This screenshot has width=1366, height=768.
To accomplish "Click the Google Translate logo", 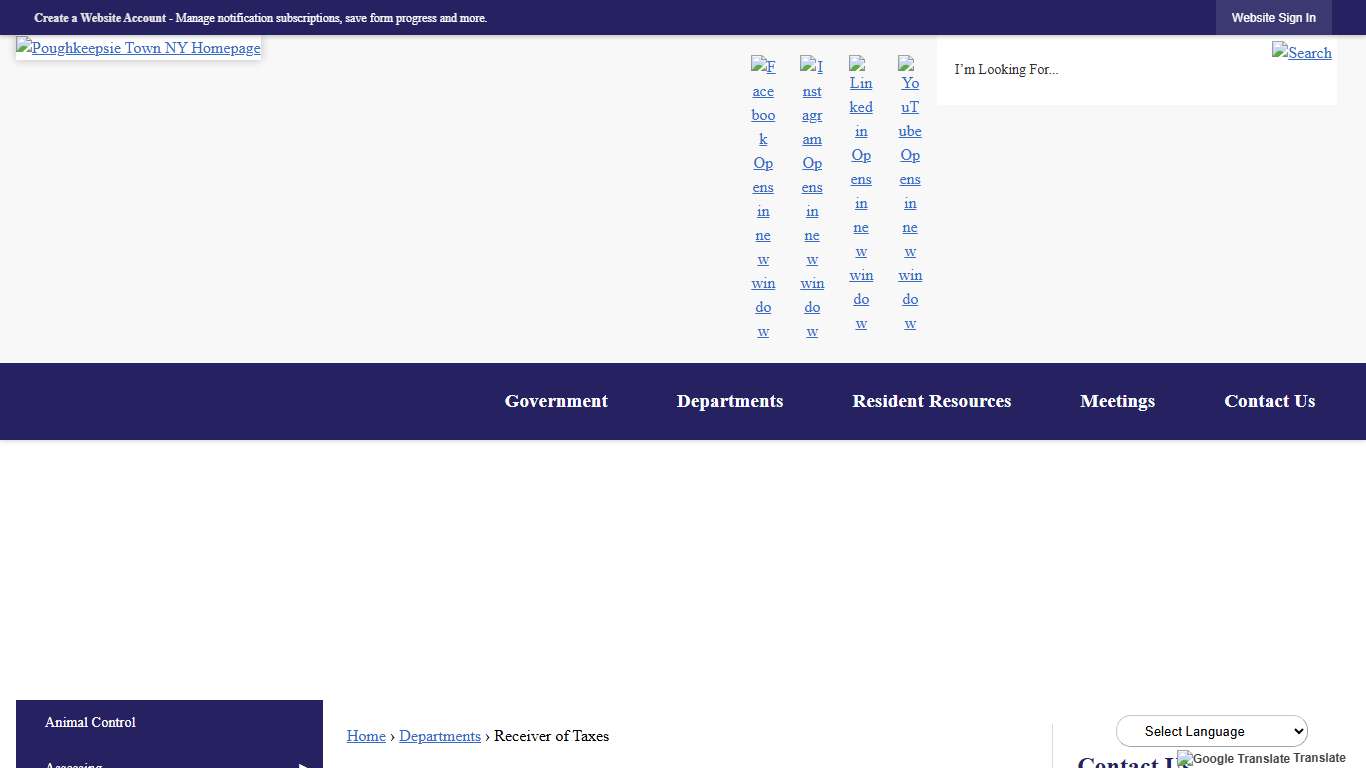I will 1233,759.
